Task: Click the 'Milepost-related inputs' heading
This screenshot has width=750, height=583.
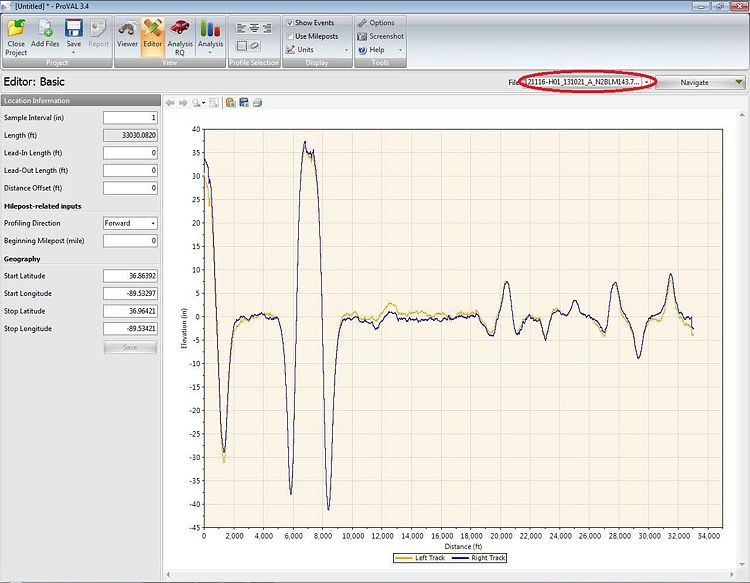Action: pos(43,206)
